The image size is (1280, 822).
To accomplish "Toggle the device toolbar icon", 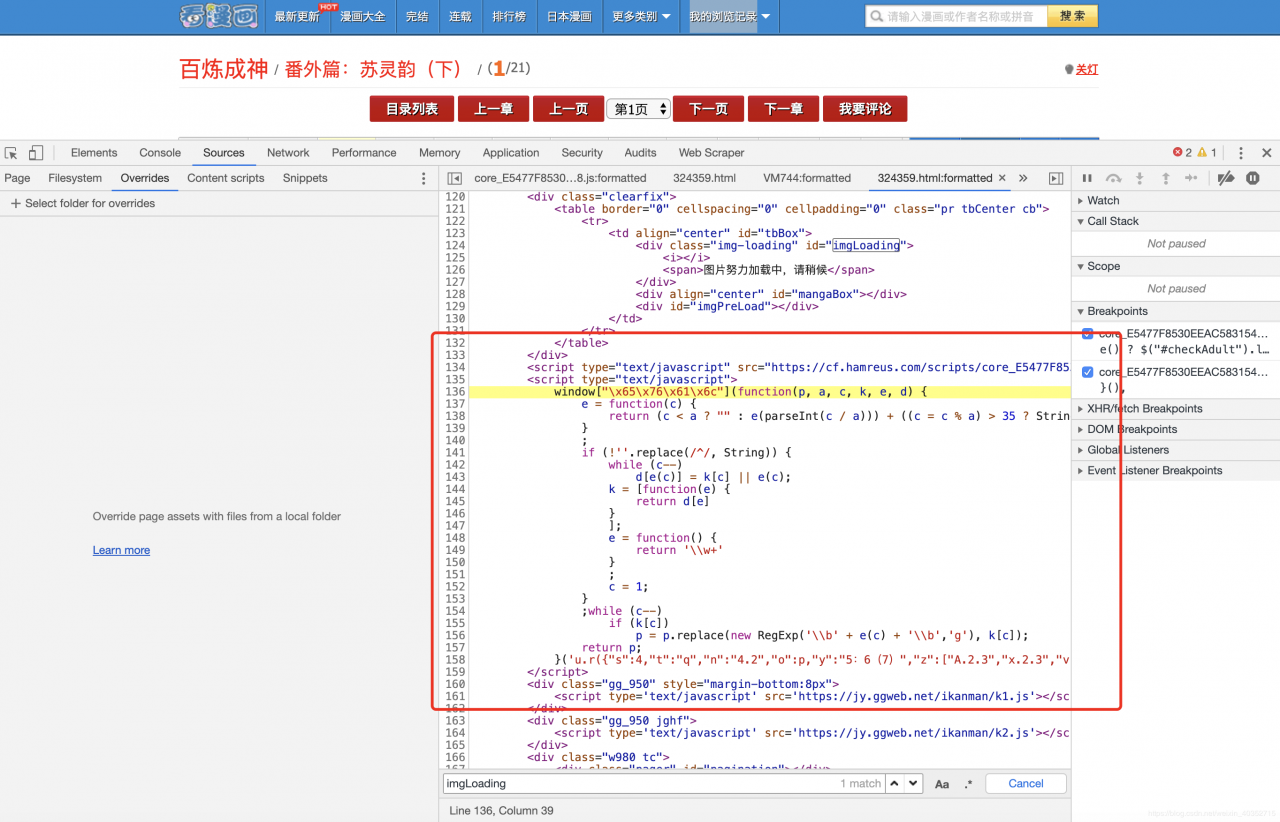I will 36,153.
